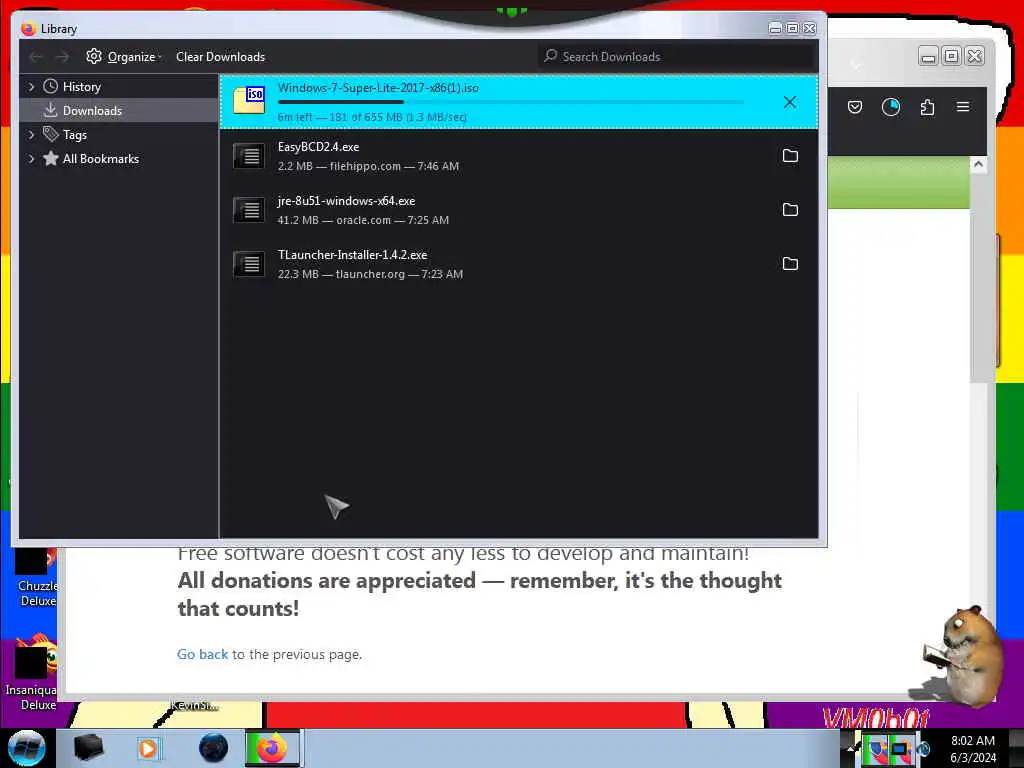Cancel the Windows-7-Super-Lite ISO download
Image resolution: width=1024 pixels, height=768 pixels.
790,102
